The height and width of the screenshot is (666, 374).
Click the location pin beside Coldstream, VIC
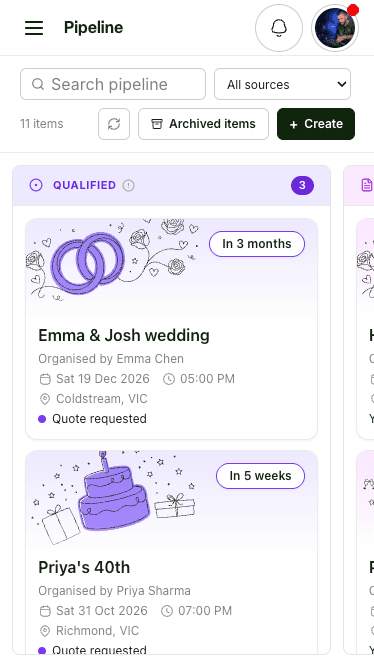coord(45,399)
